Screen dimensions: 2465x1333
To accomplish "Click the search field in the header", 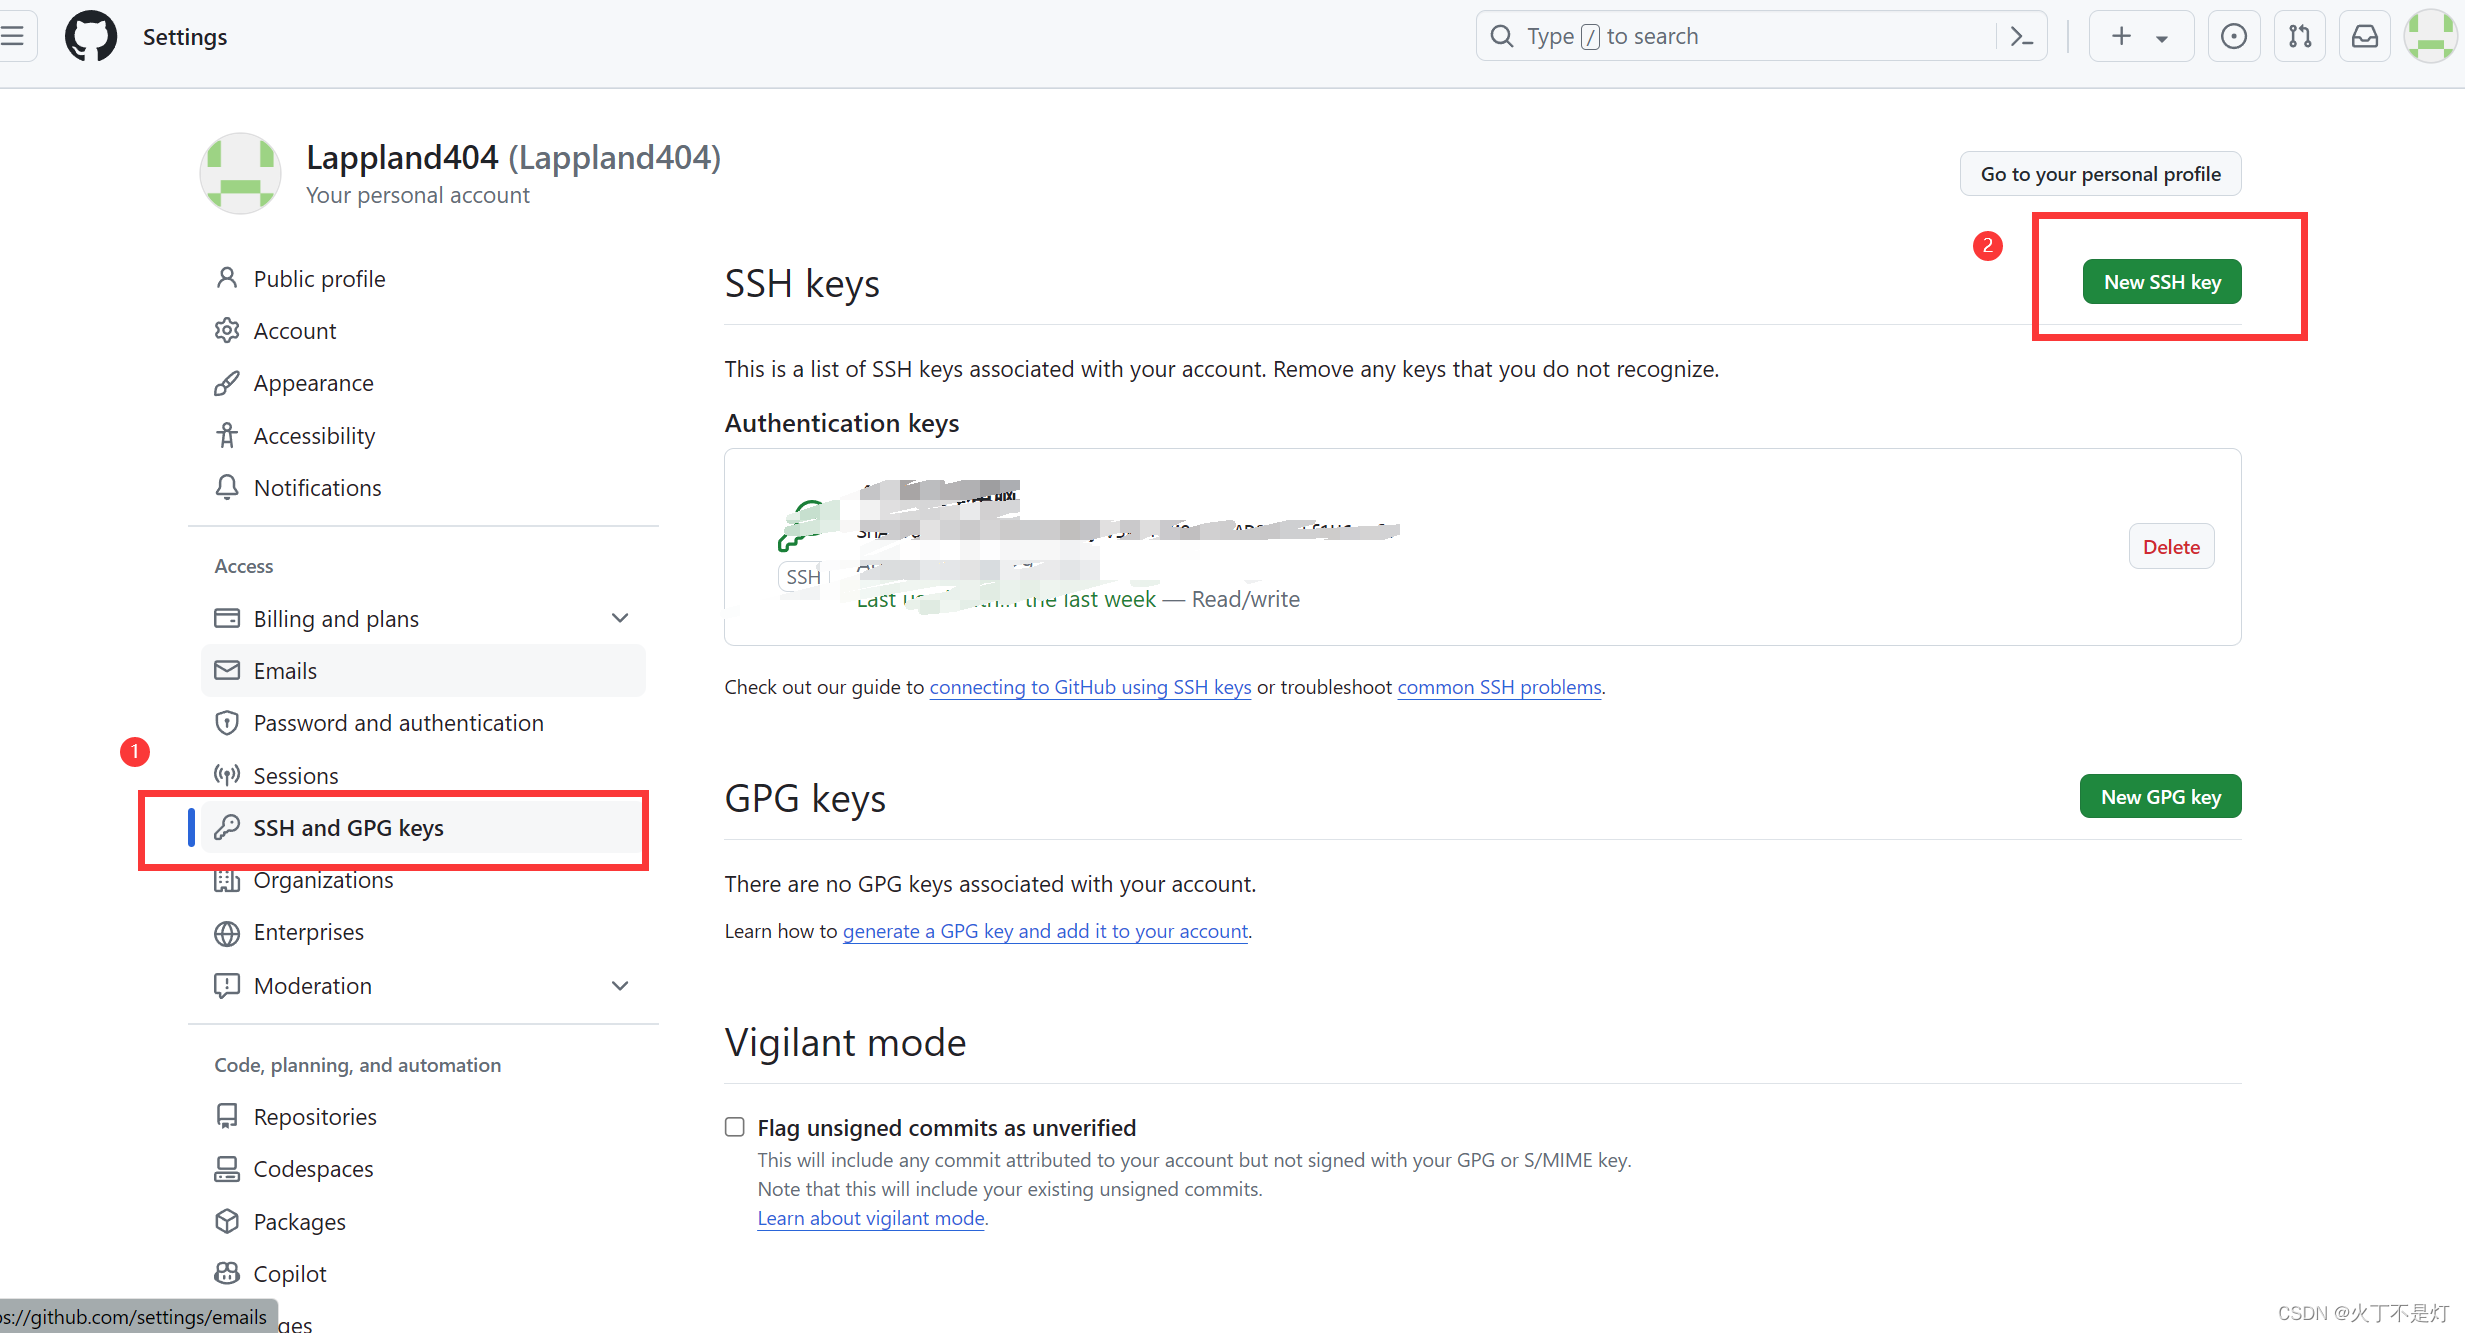I will [x=1700, y=35].
